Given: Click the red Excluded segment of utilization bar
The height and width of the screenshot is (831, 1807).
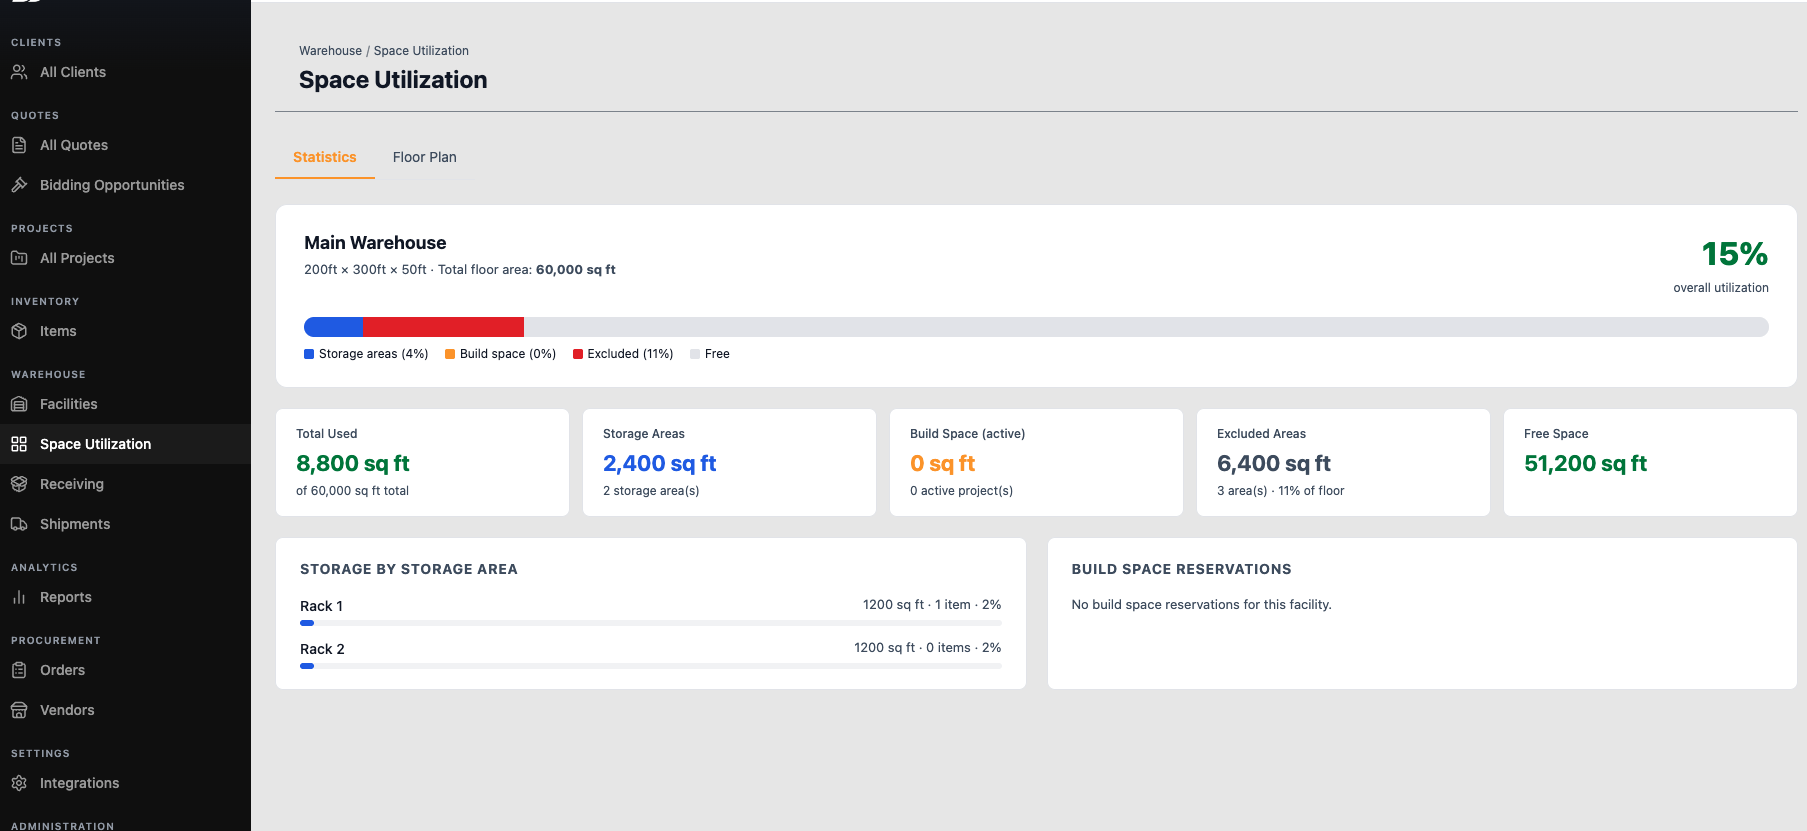Looking at the screenshot, I should tap(443, 327).
